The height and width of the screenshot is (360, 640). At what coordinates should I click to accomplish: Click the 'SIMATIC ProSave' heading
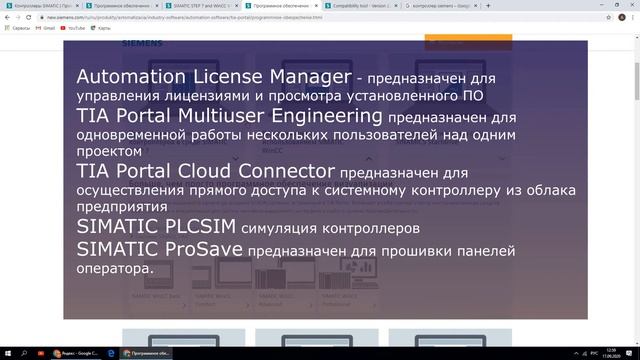click(160, 249)
